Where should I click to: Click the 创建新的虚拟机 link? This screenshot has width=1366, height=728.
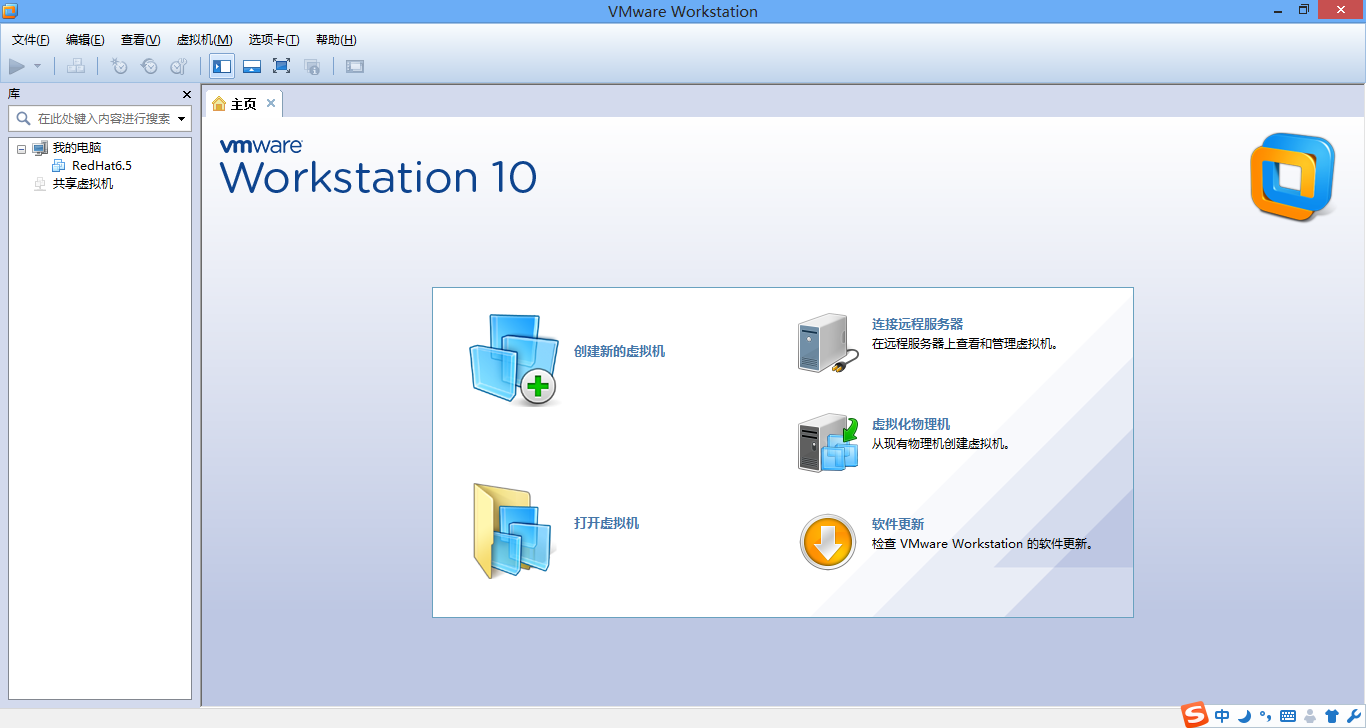(619, 351)
